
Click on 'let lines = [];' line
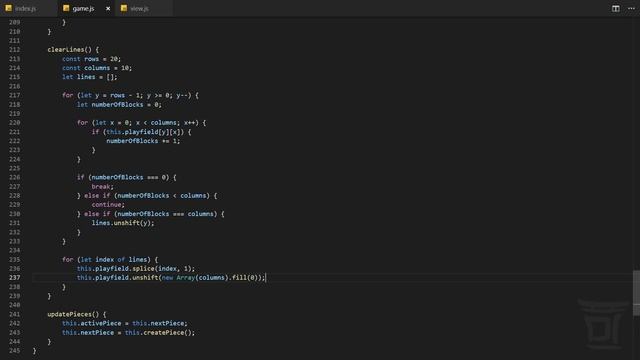point(90,77)
